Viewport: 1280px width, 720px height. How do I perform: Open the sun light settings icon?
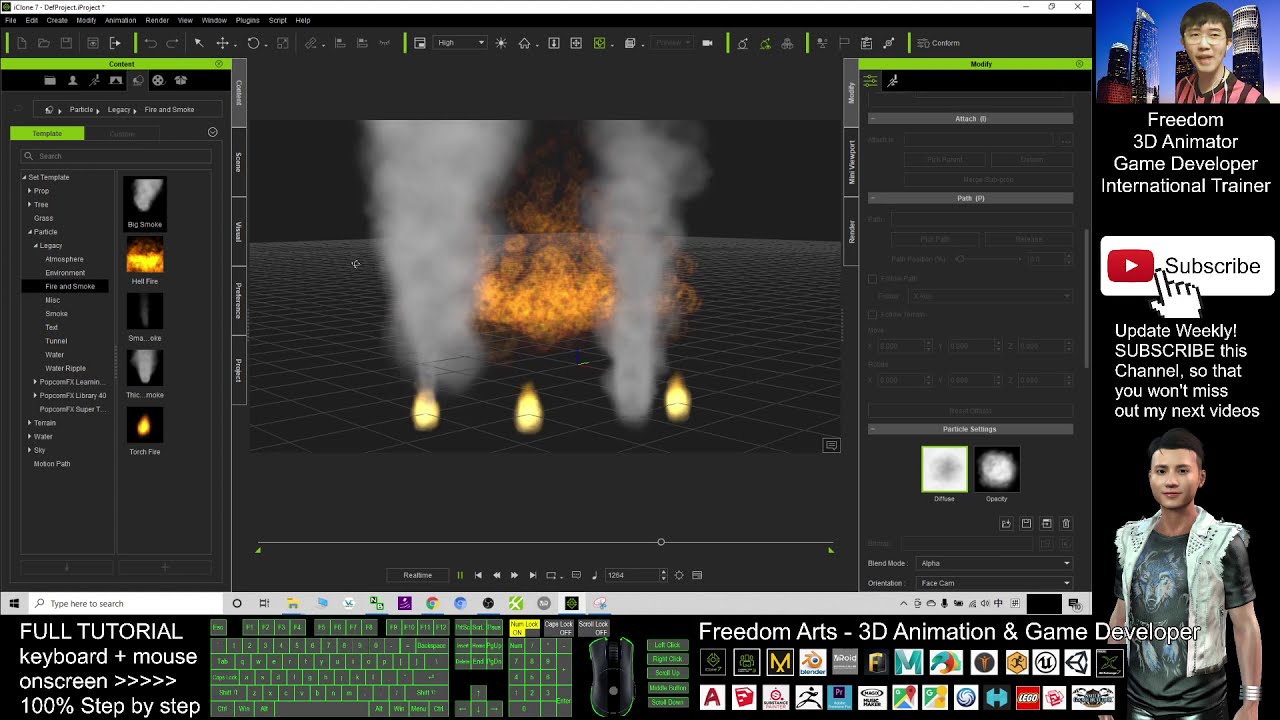pos(501,43)
